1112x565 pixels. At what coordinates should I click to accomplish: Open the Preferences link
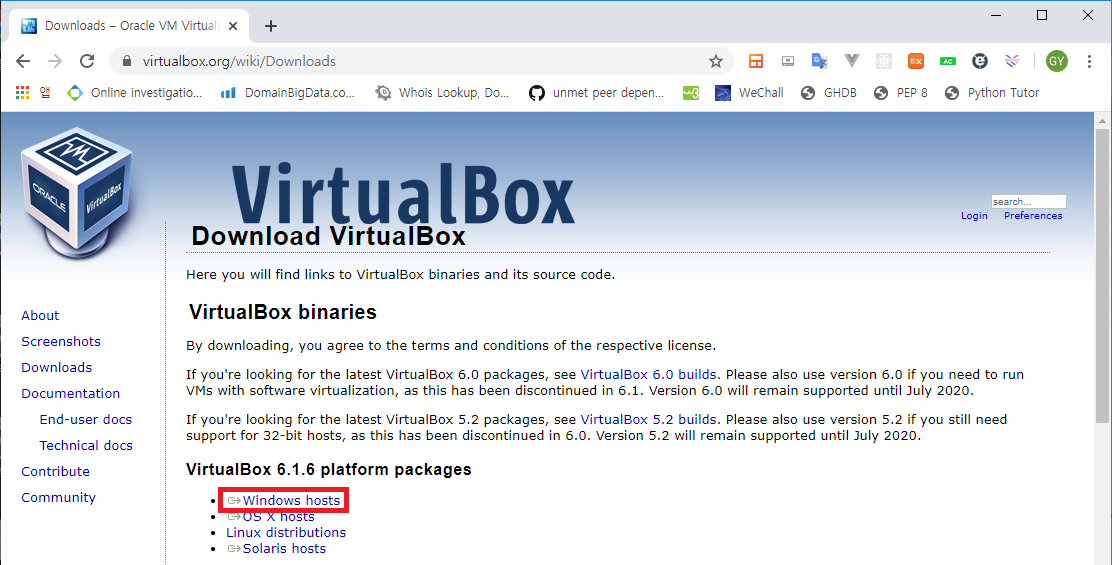tap(1033, 216)
